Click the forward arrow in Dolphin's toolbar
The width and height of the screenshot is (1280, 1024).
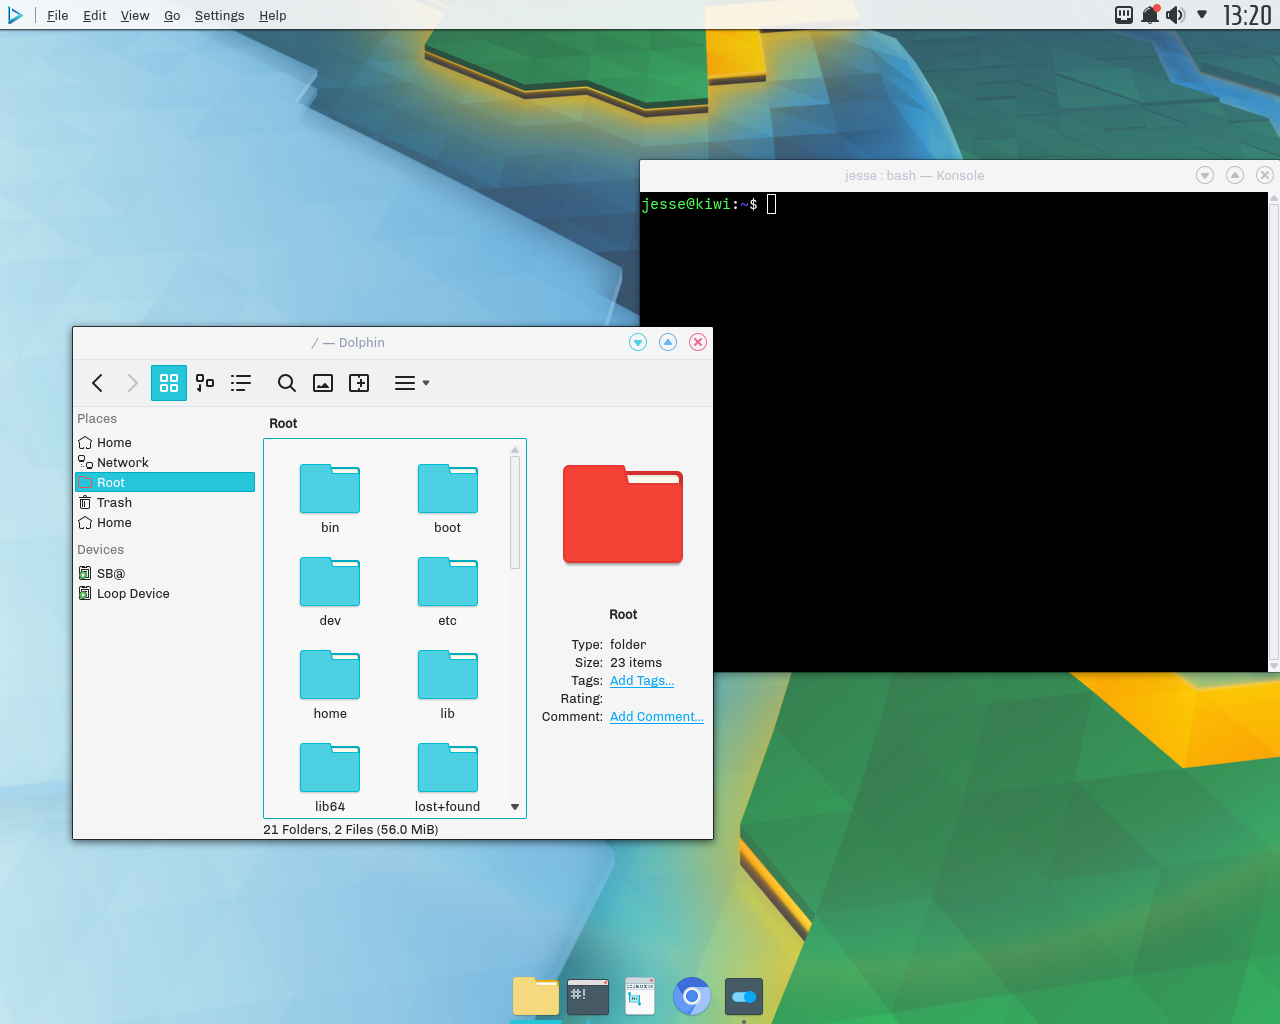[x=132, y=383]
